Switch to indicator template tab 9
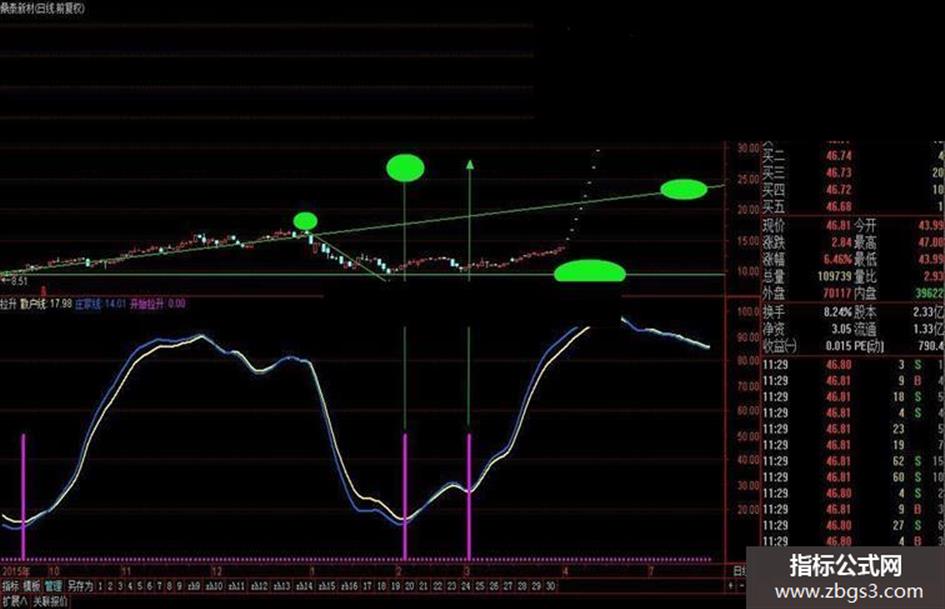The width and height of the screenshot is (945, 609). click(x=179, y=586)
